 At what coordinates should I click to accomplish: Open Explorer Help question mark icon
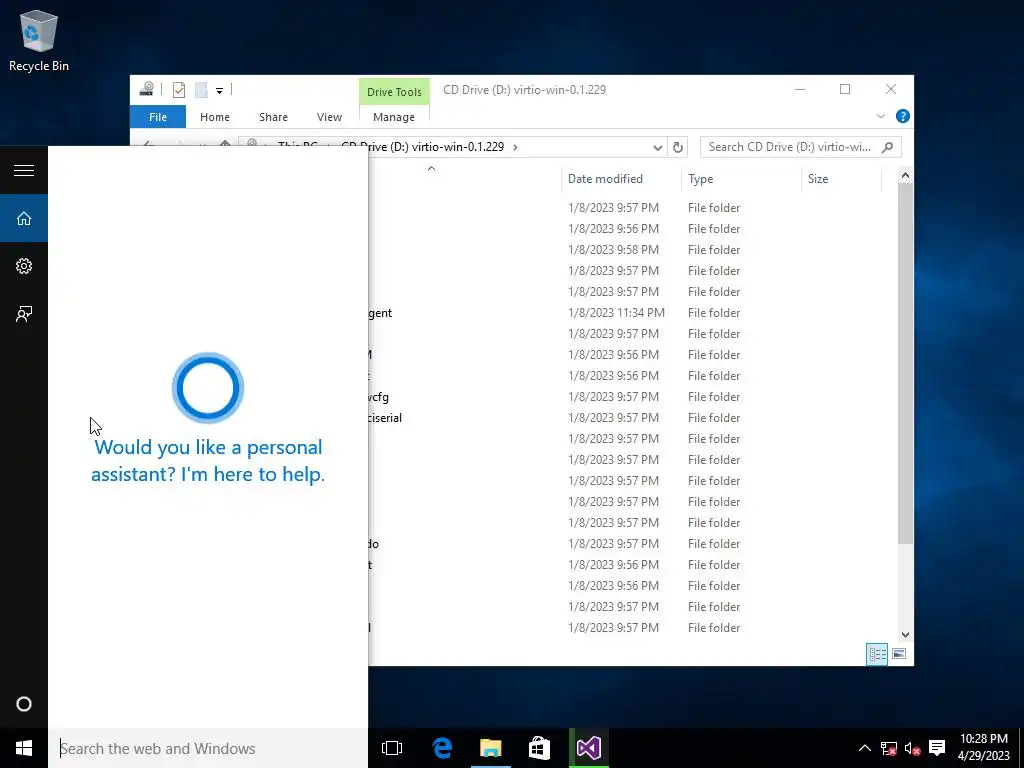(903, 116)
